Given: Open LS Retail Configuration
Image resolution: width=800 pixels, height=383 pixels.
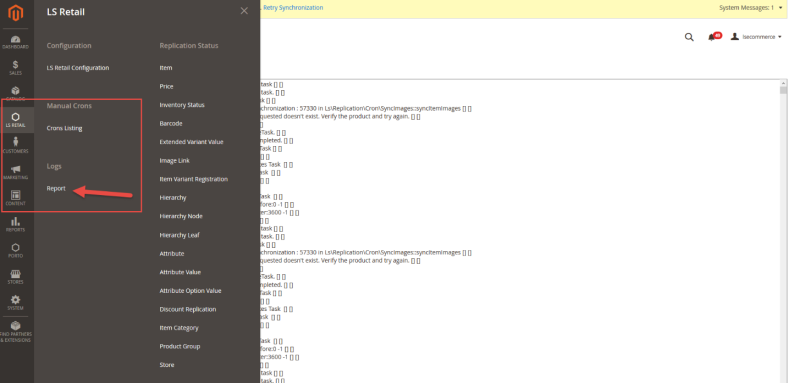Looking at the screenshot, I should click(78, 68).
